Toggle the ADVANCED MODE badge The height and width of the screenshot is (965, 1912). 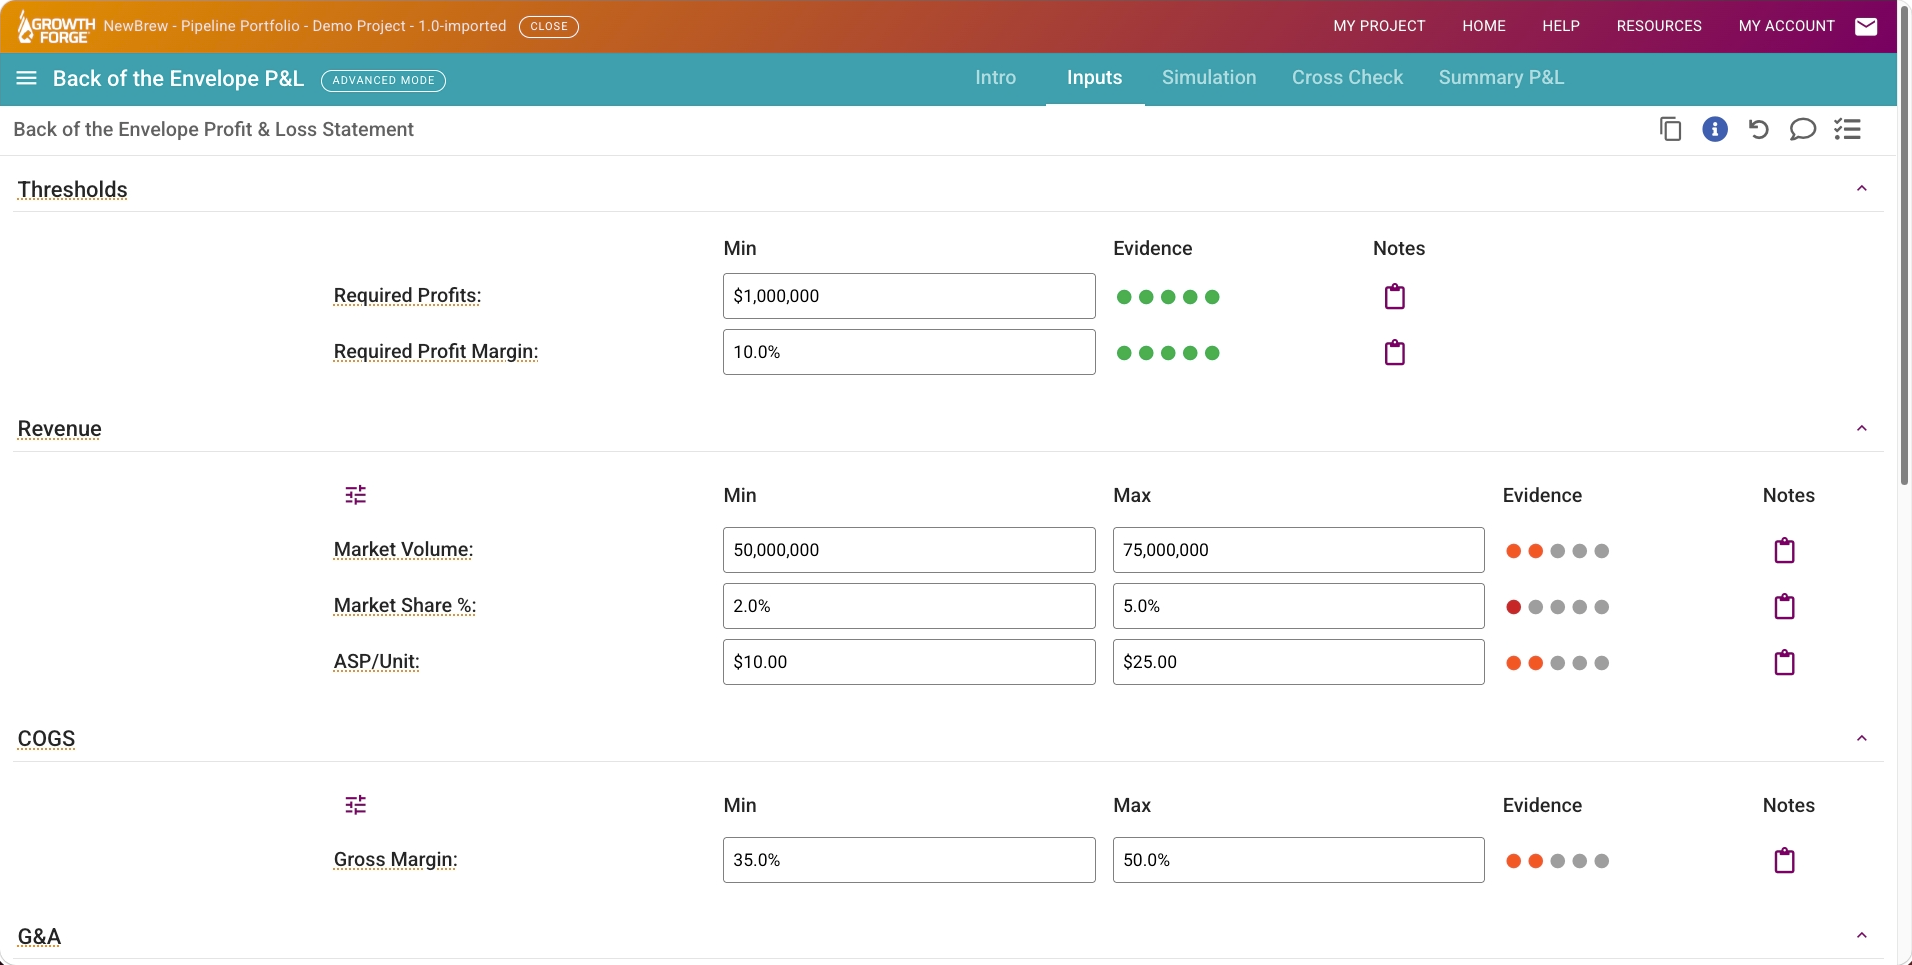[383, 80]
